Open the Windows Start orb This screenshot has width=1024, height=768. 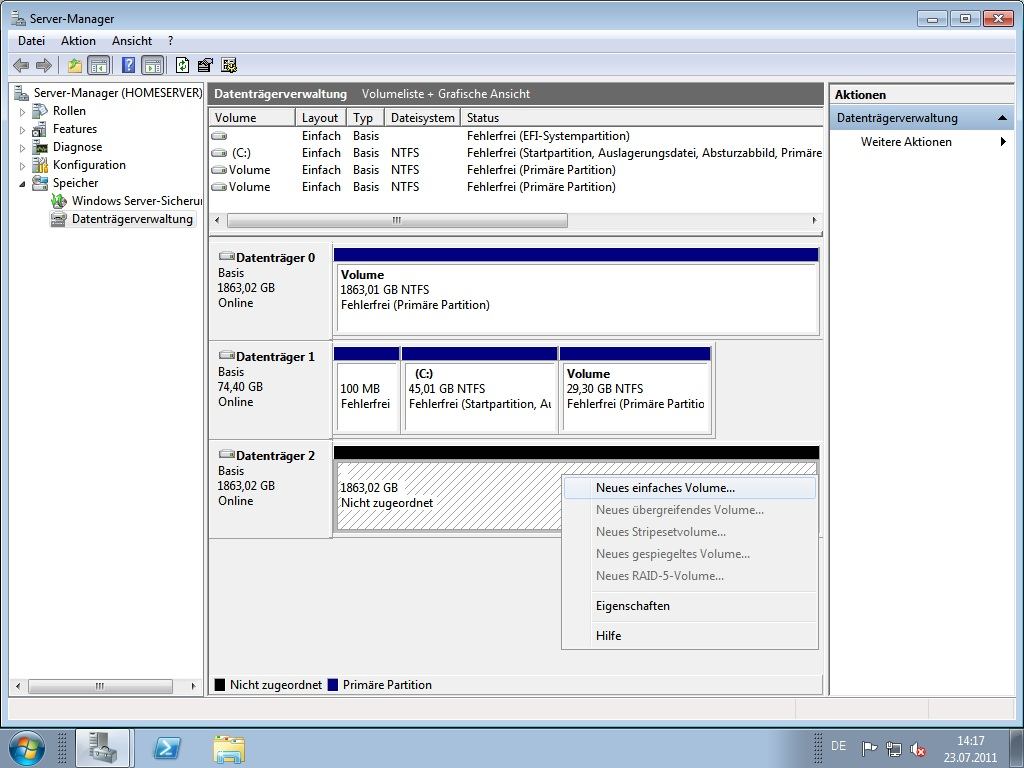pyautogui.click(x=27, y=748)
